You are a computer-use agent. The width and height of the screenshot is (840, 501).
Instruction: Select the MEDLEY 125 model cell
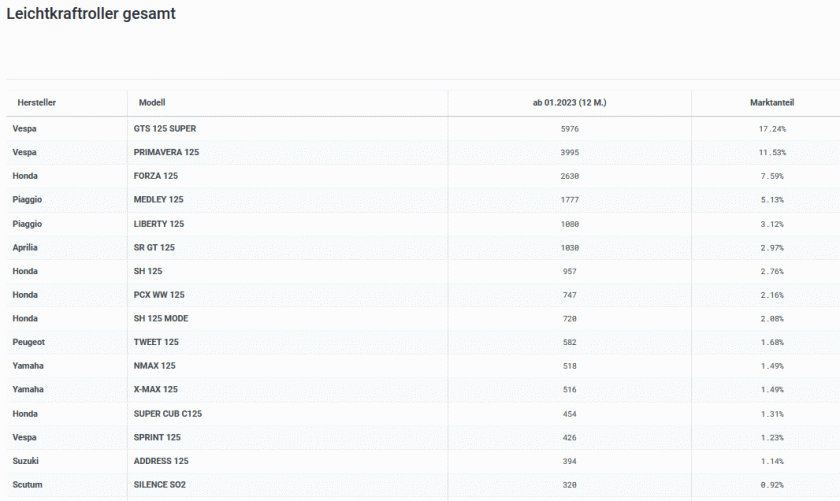[159, 199]
